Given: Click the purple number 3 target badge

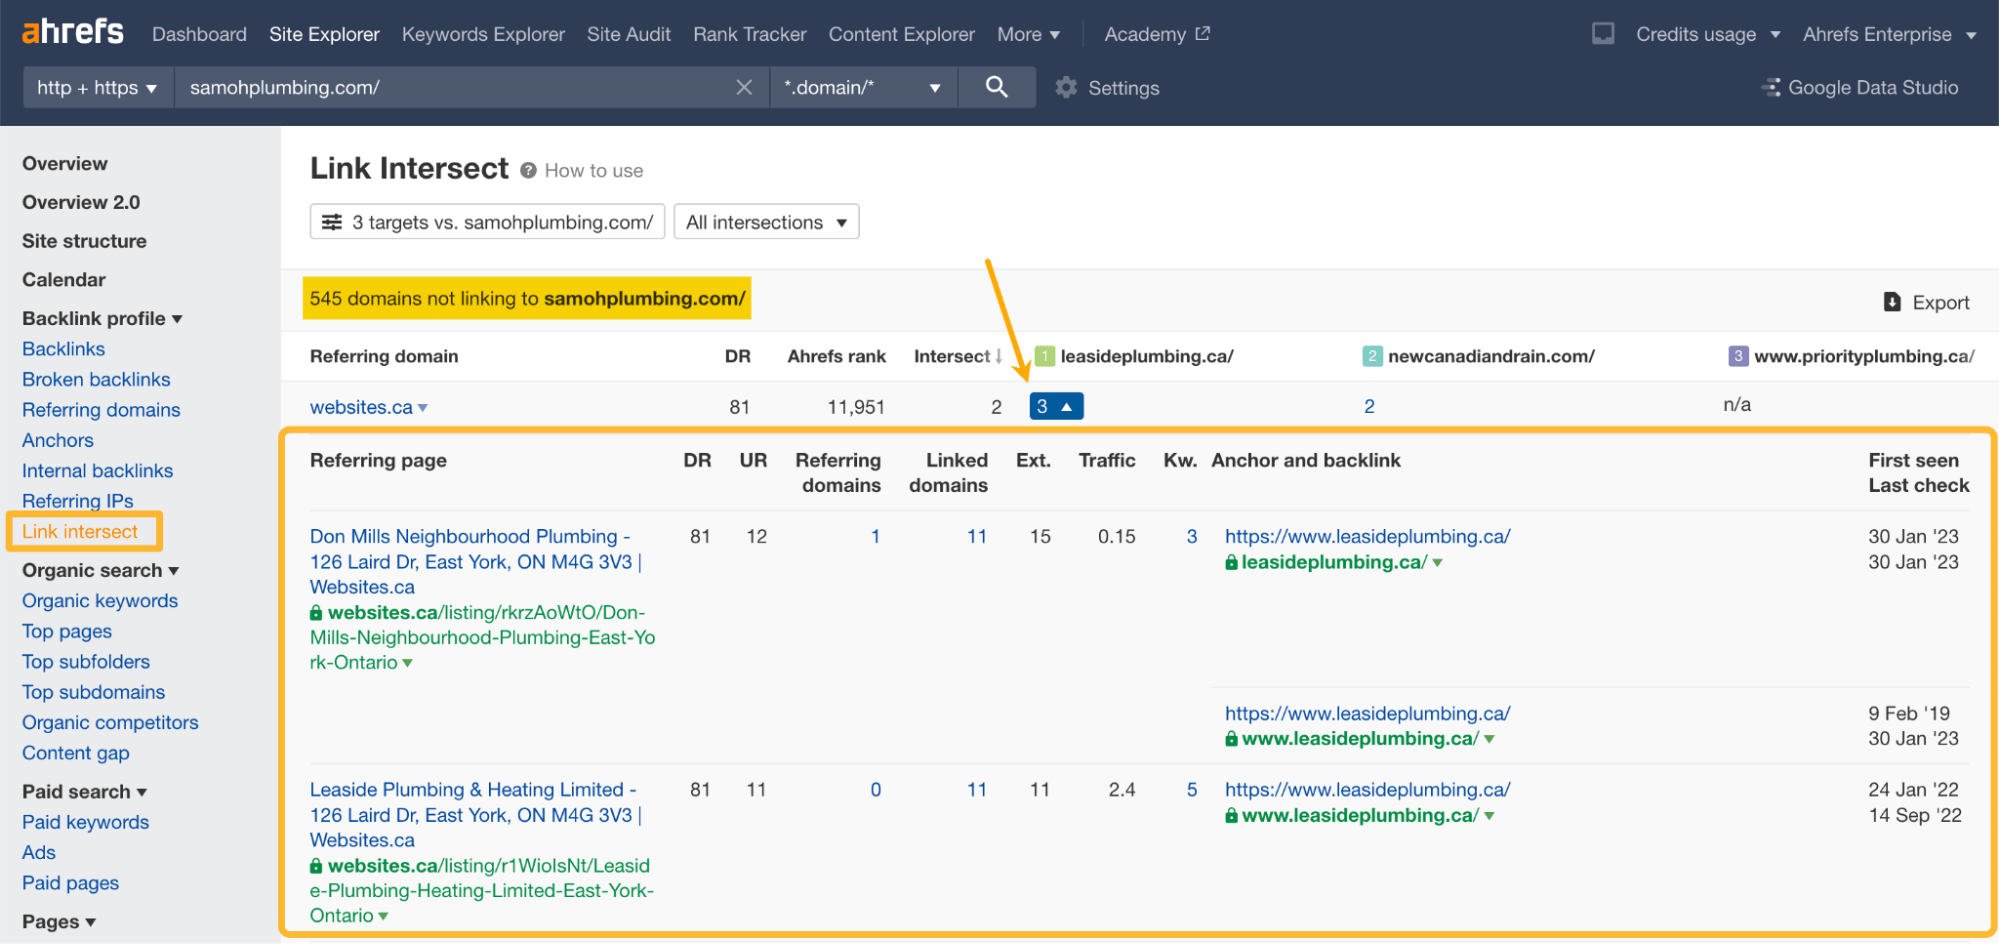Looking at the screenshot, I should click(1739, 356).
